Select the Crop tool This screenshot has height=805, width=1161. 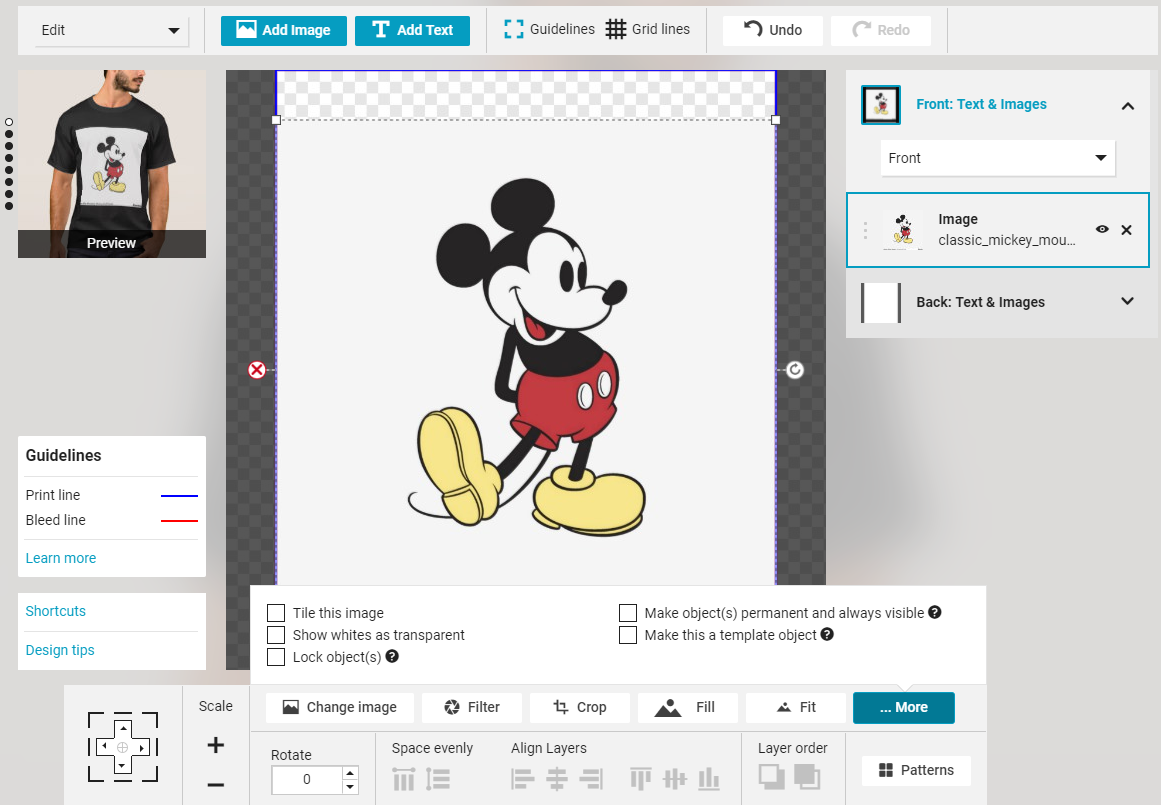click(580, 707)
